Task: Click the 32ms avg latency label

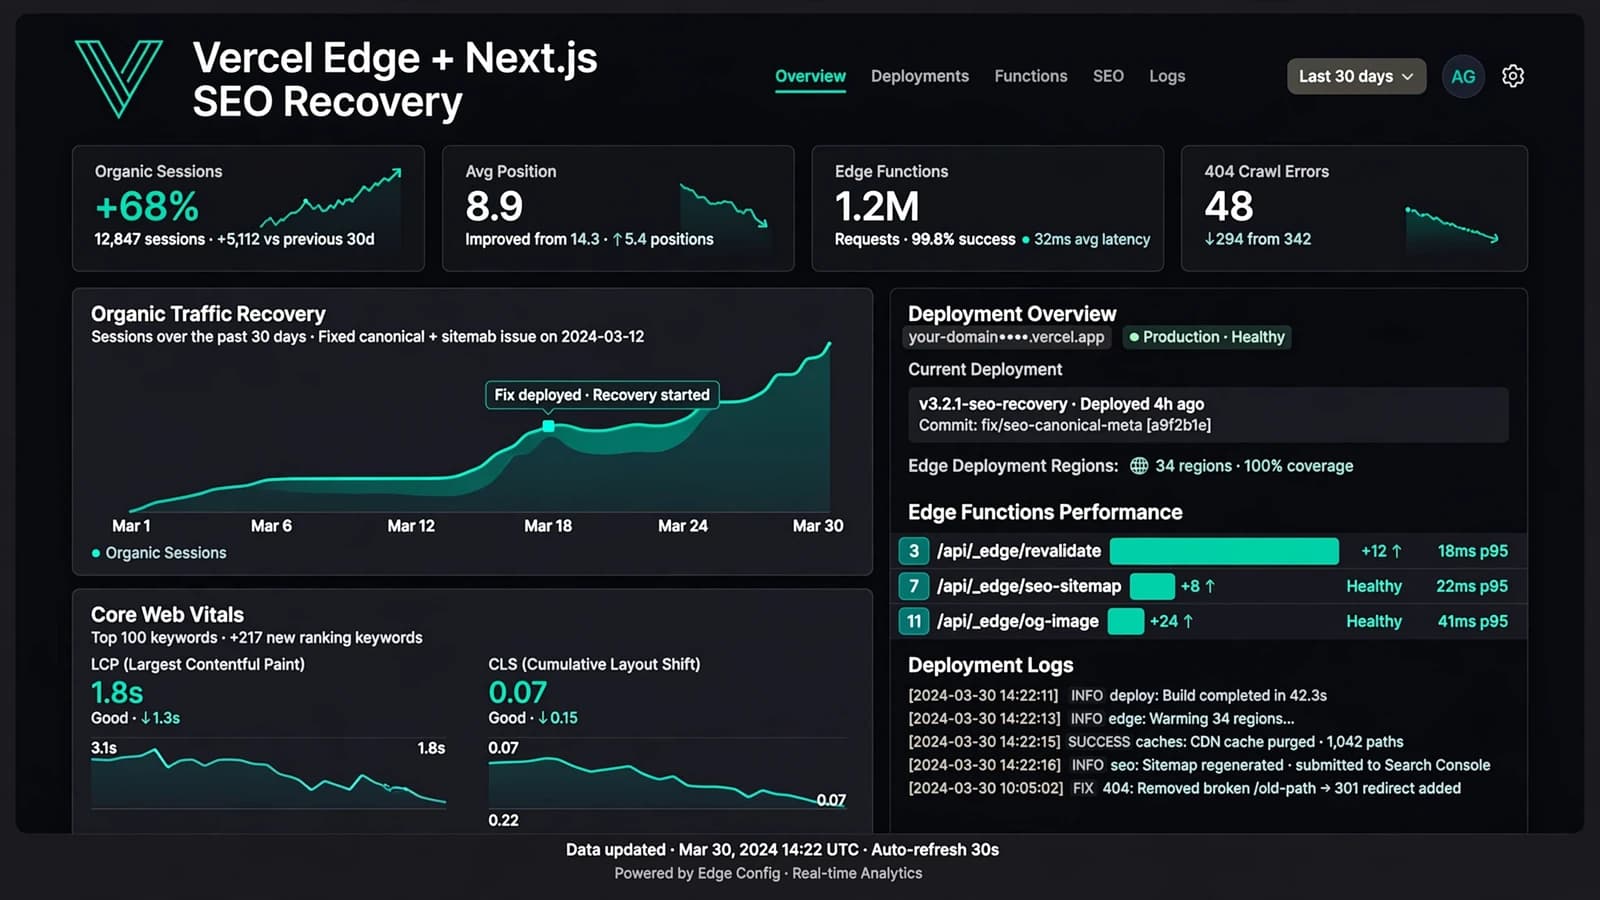Action: coord(1092,239)
